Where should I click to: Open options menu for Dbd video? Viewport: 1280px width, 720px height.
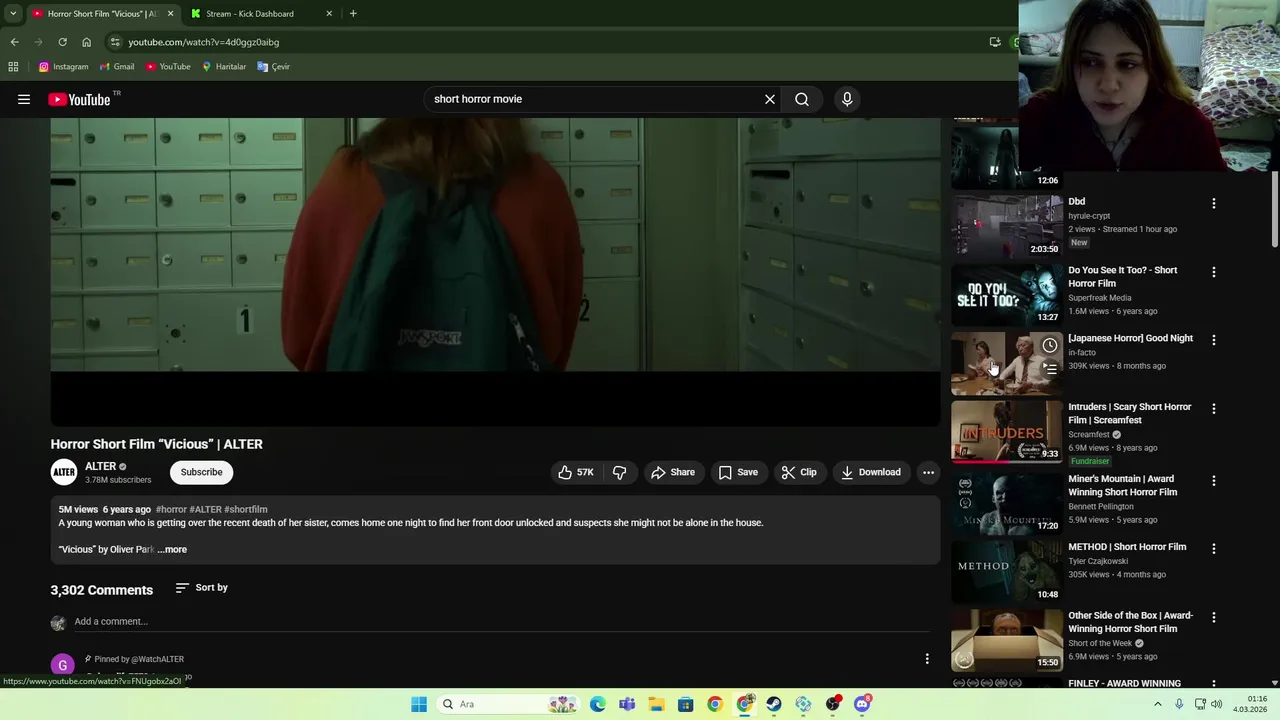[x=1214, y=203]
